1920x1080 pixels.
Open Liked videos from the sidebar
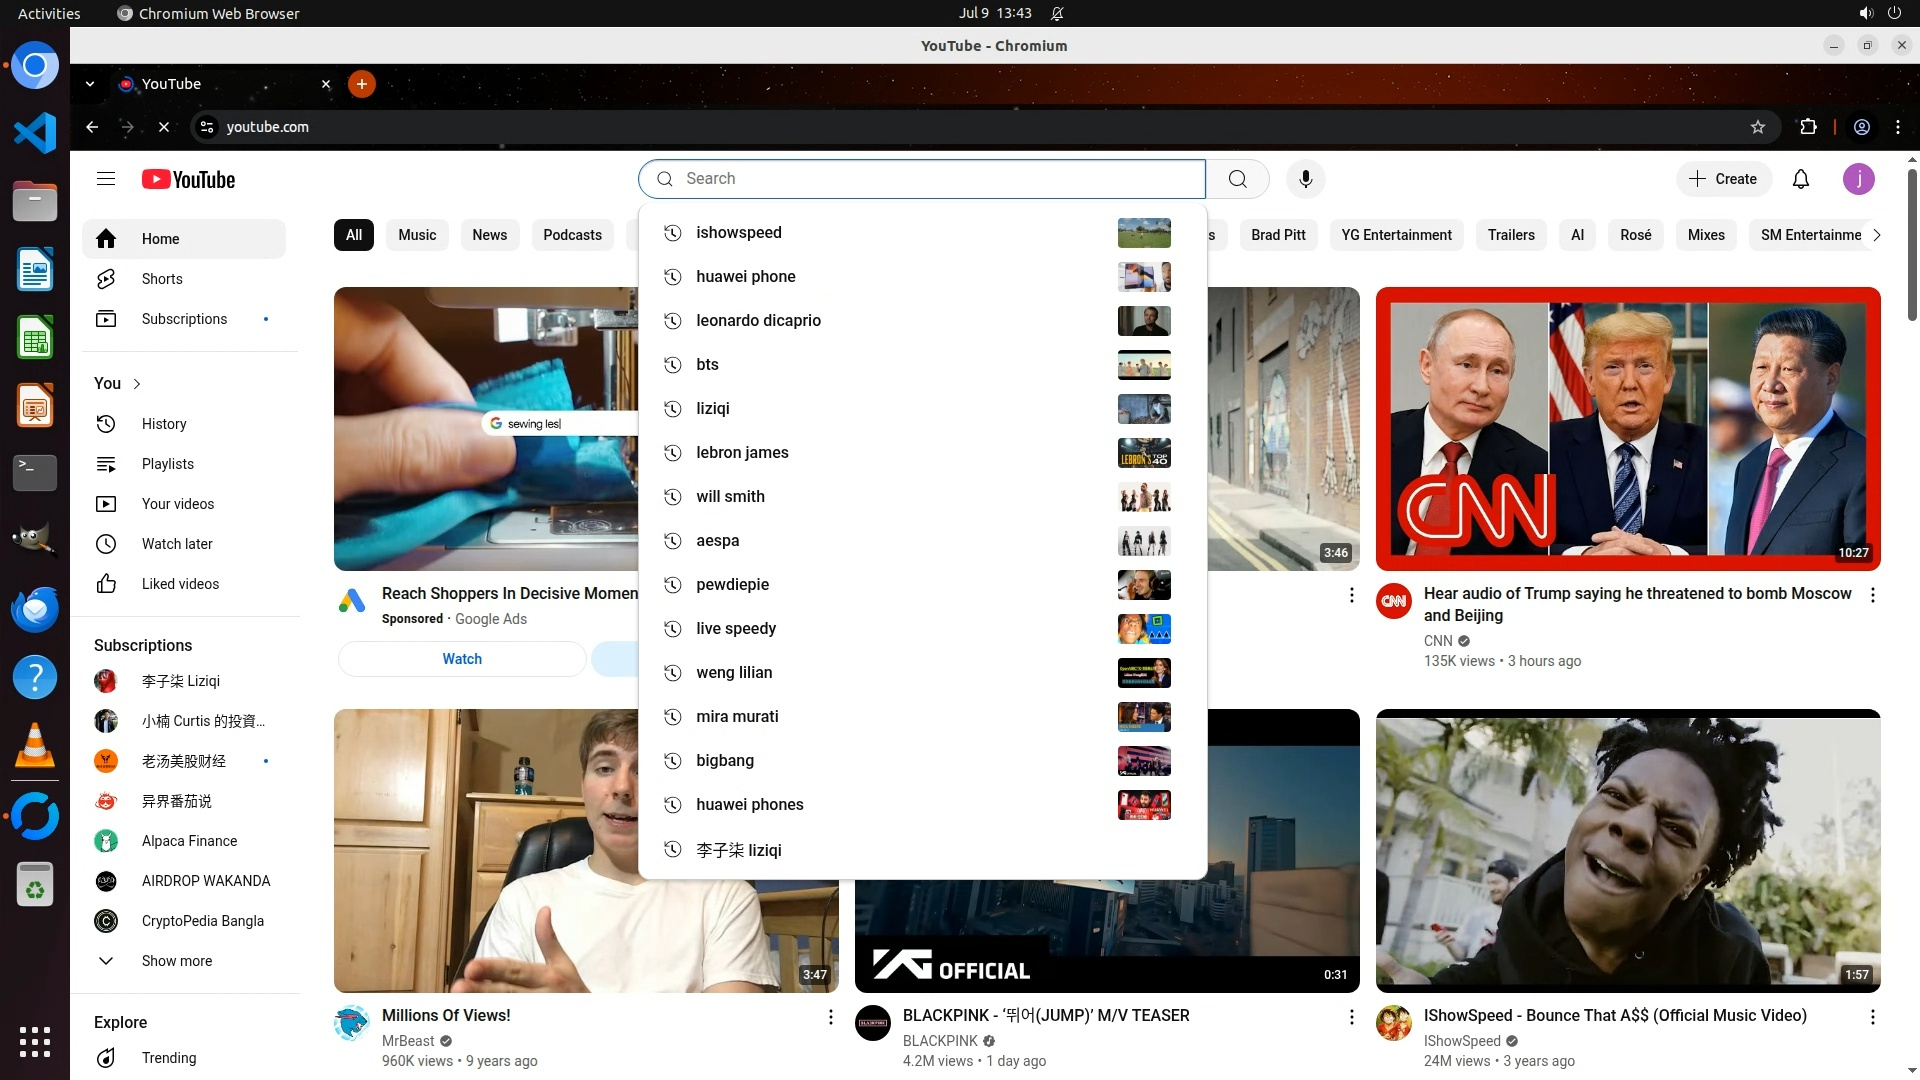click(180, 584)
